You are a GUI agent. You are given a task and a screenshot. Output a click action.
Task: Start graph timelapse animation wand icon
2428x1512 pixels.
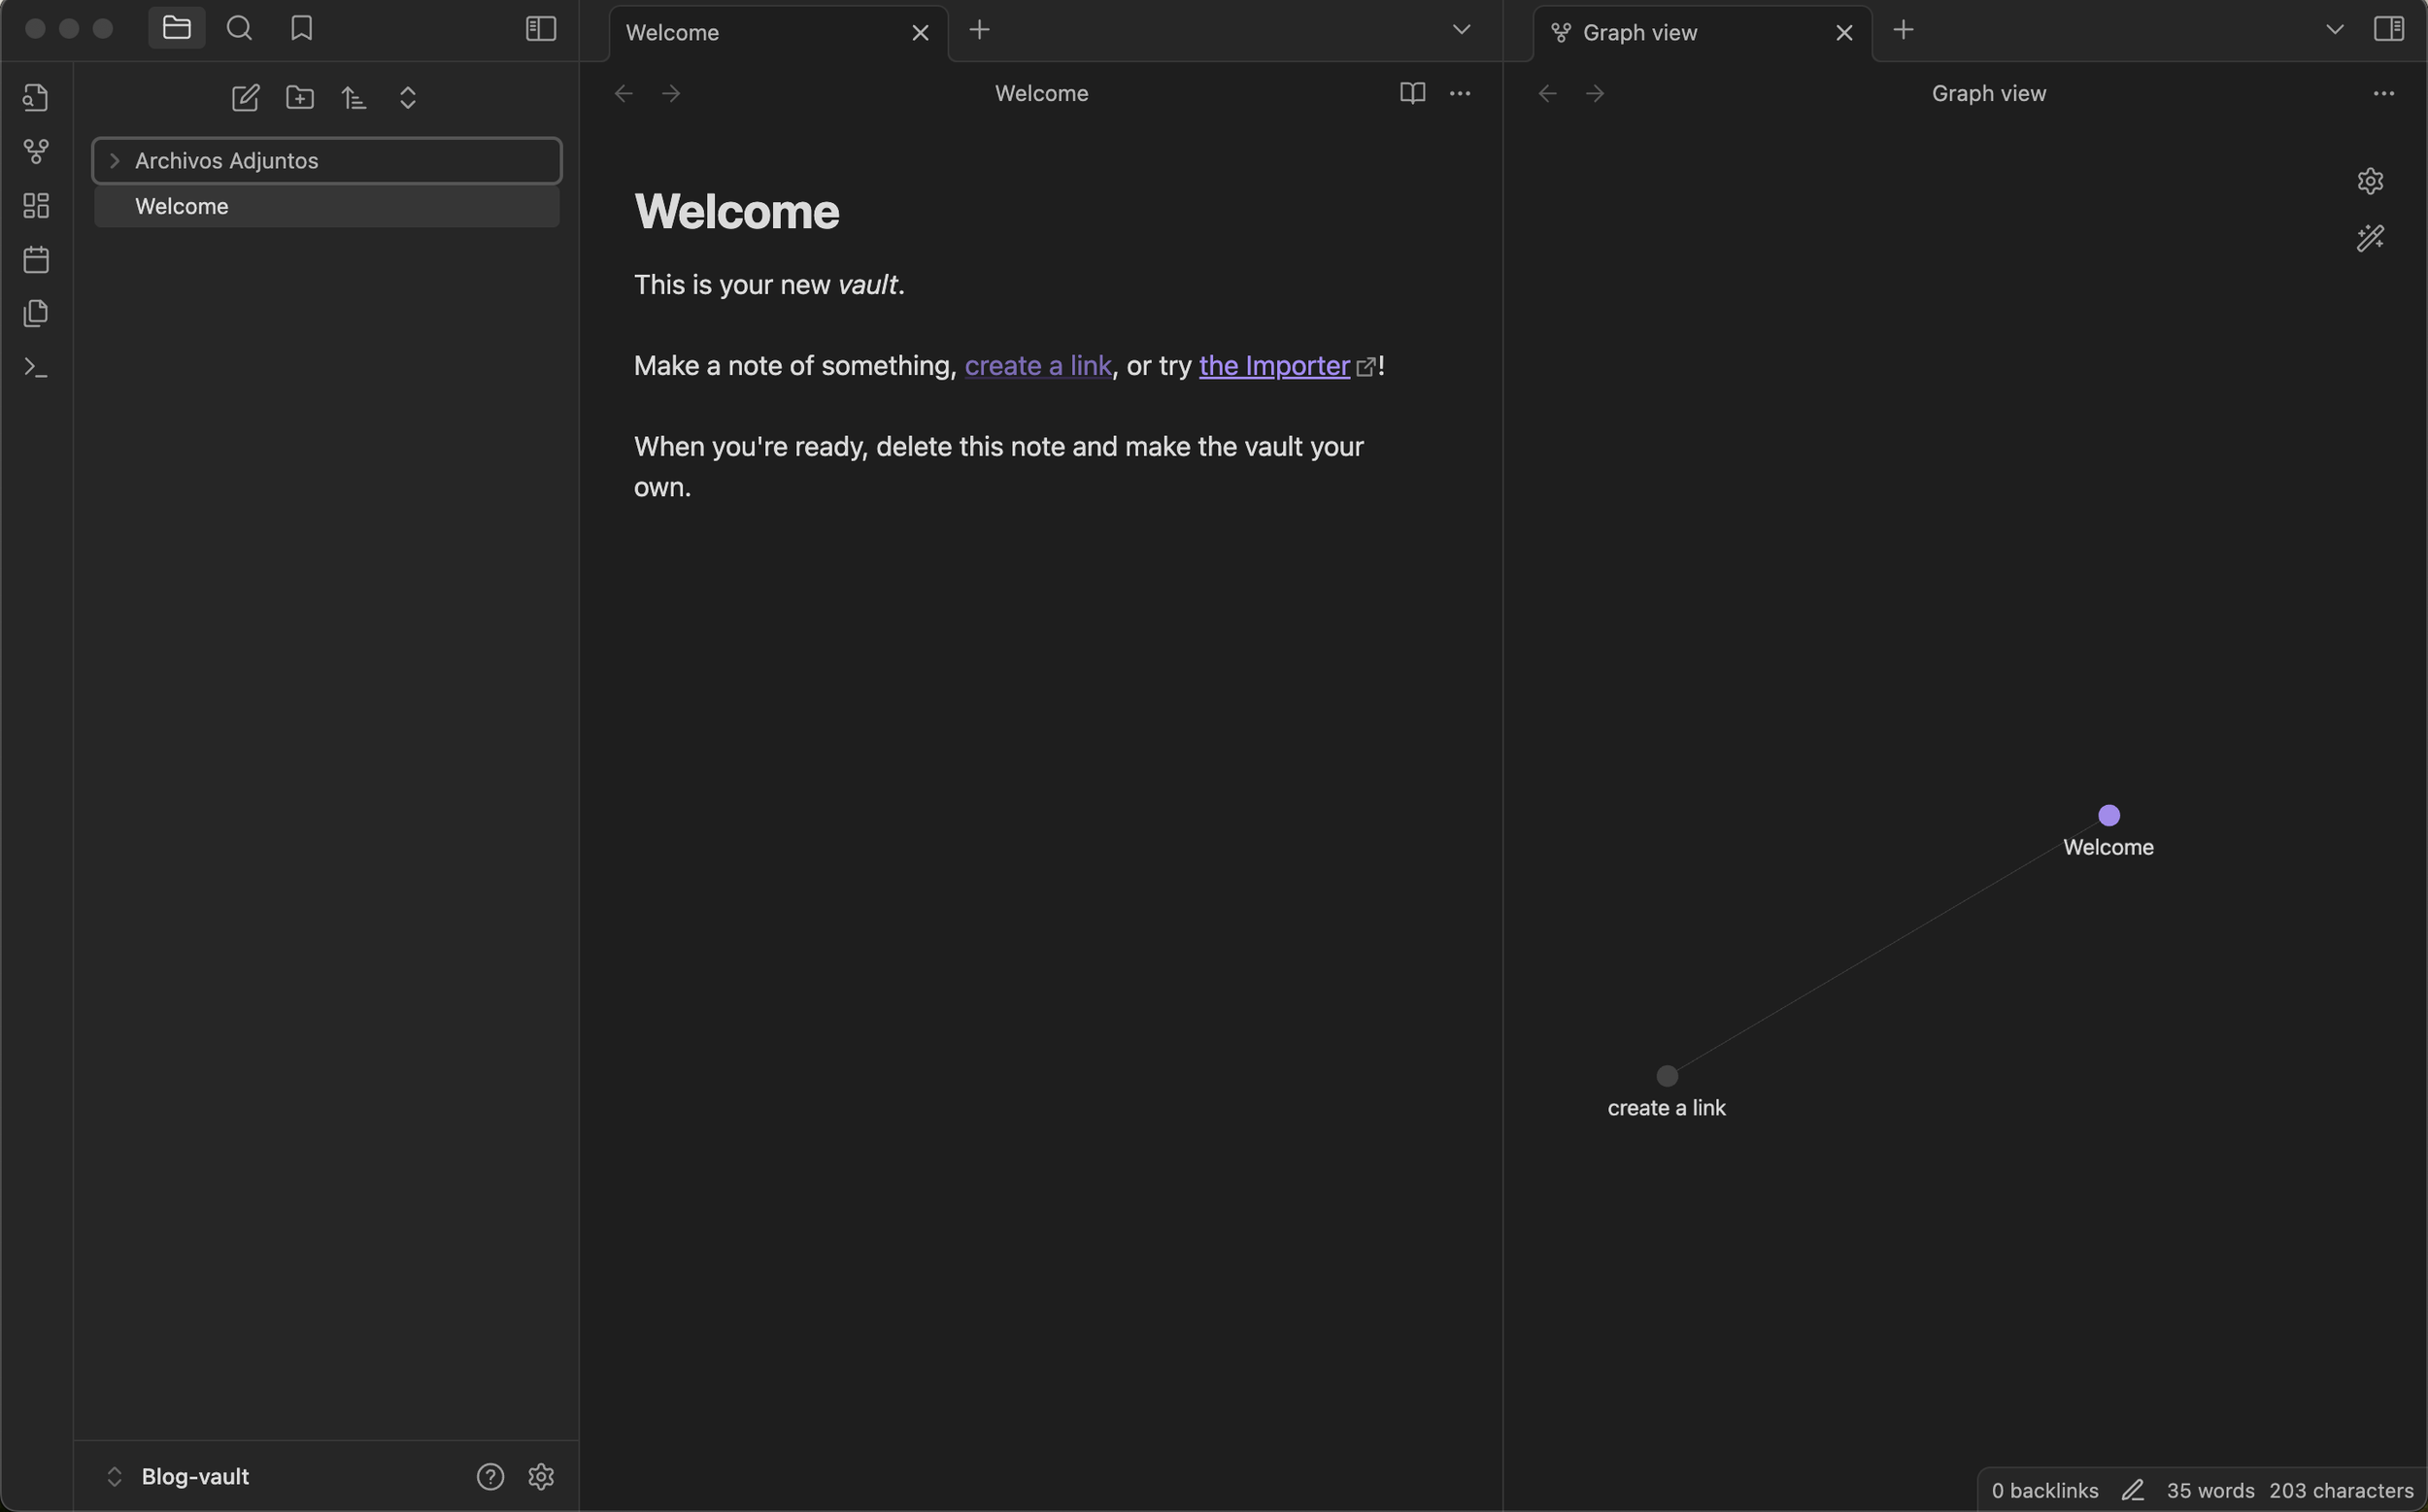2370,238
